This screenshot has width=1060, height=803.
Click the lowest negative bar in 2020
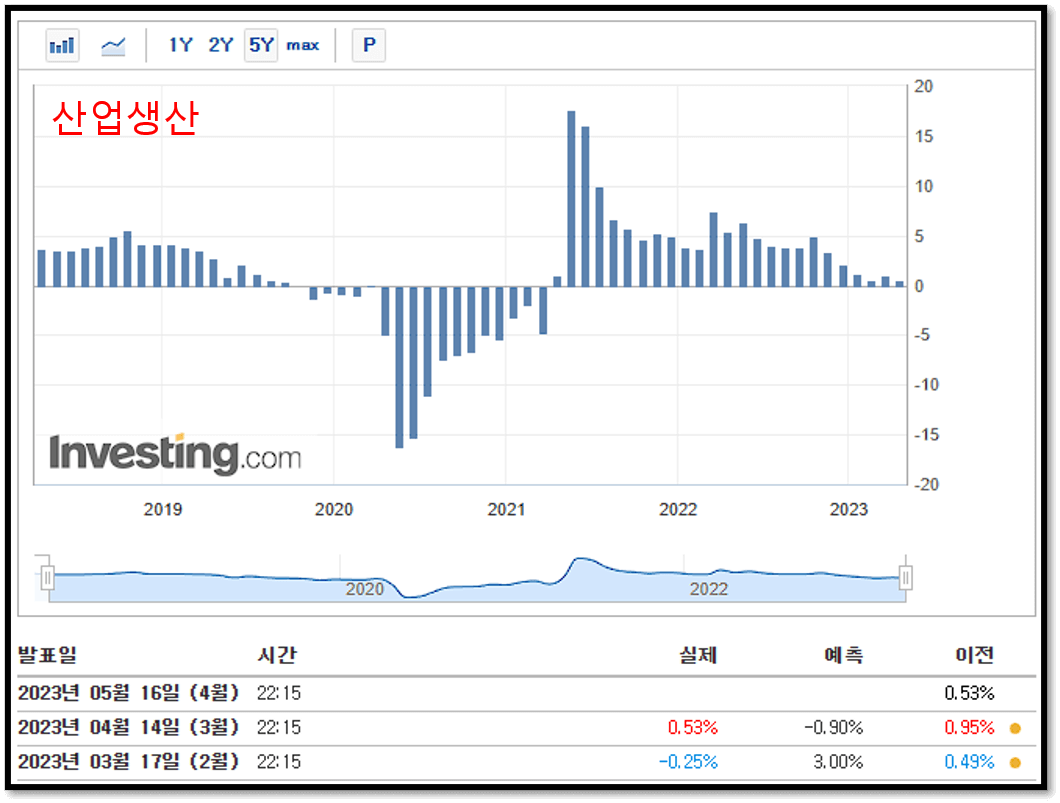pyautogui.click(x=400, y=367)
